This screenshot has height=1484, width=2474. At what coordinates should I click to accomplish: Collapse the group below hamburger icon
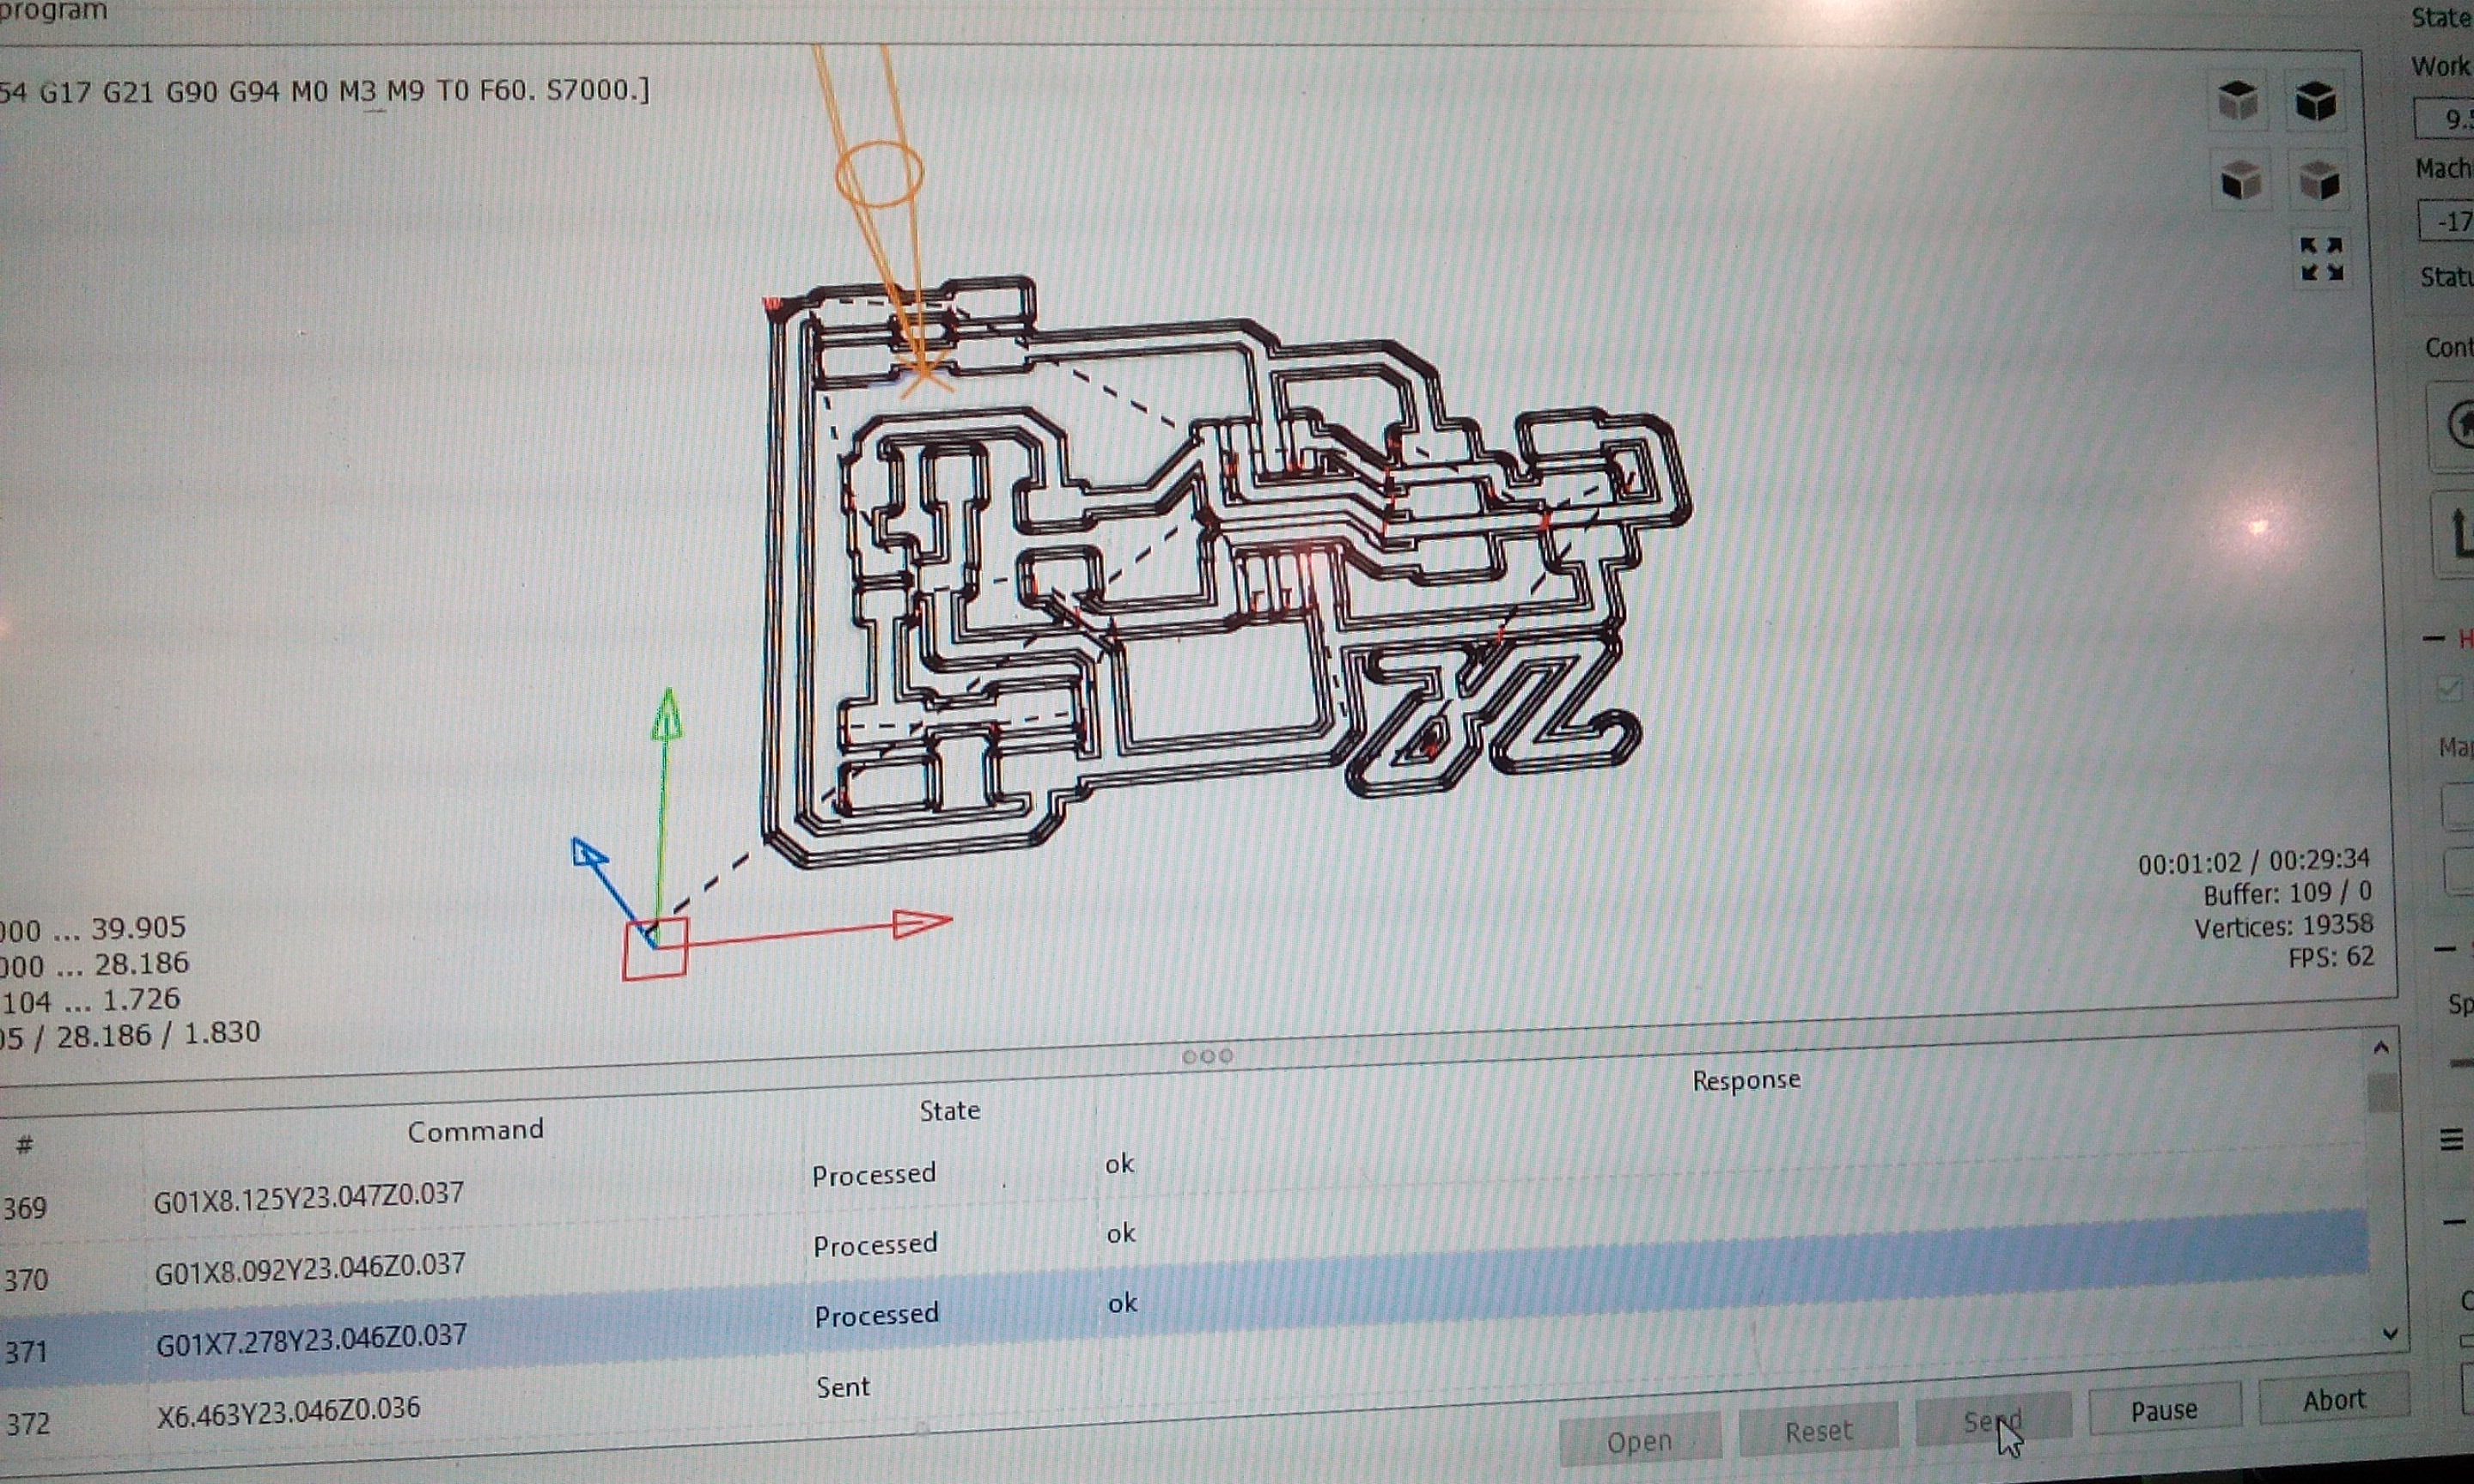tap(2453, 1222)
